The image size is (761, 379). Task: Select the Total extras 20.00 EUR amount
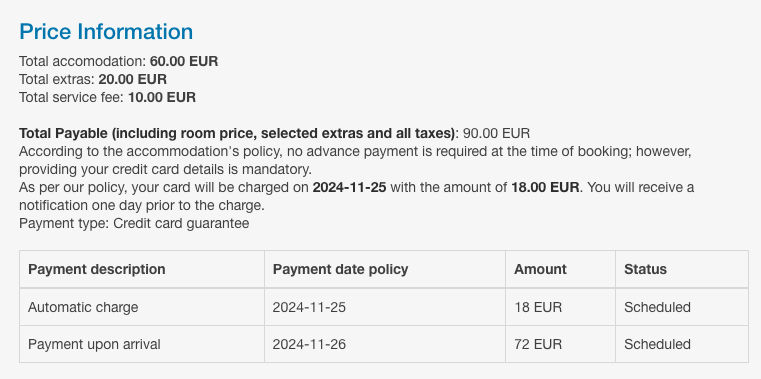point(132,80)
